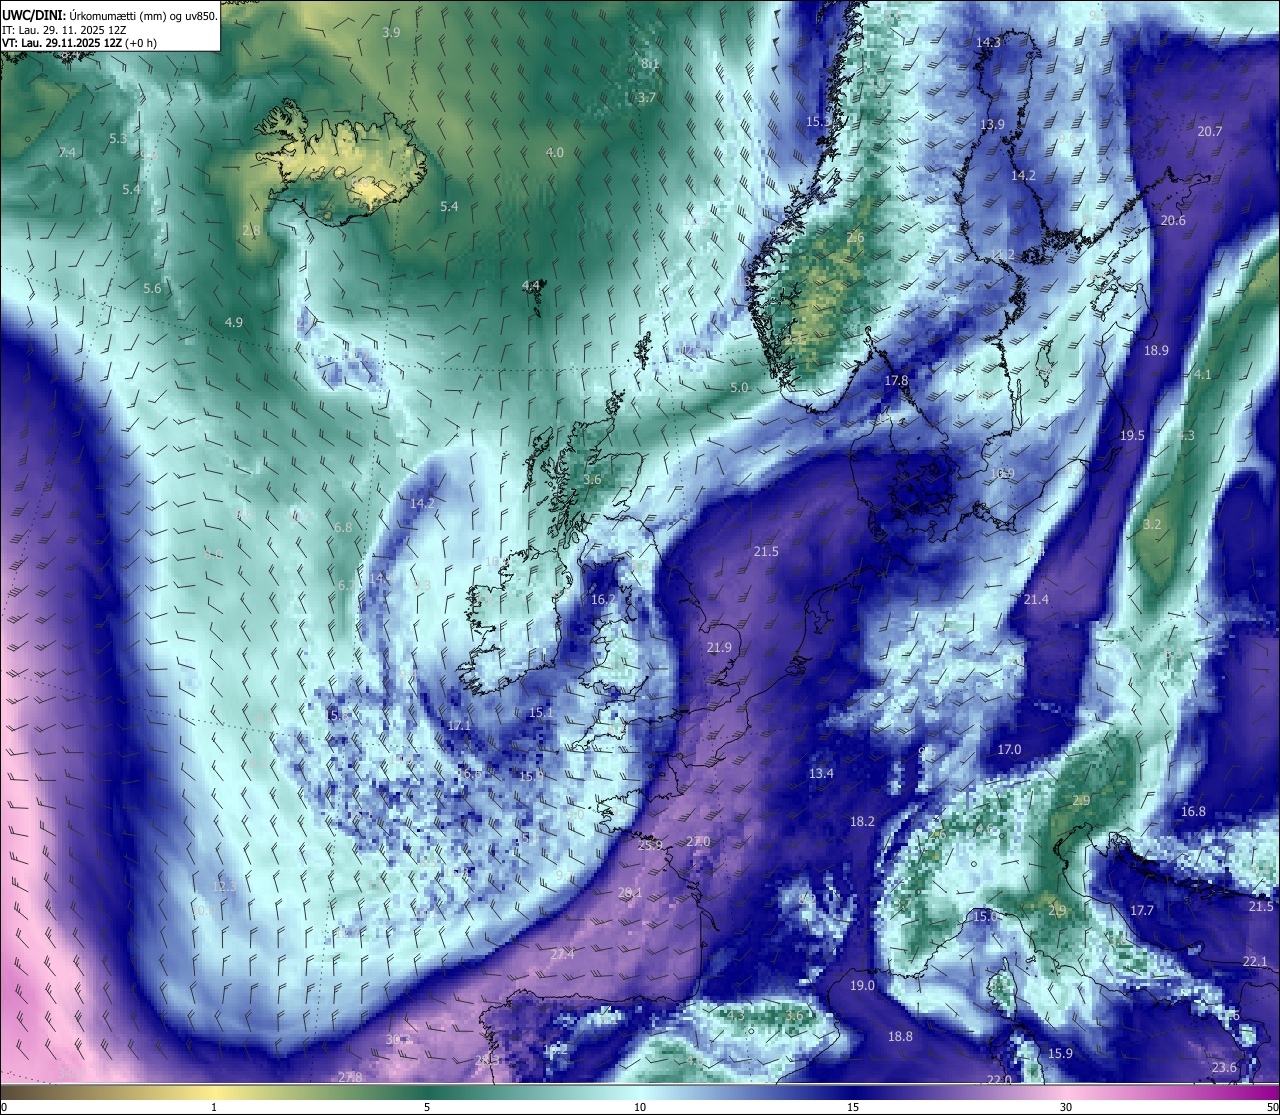Click the 21.9 value over England
The width and height of the screenshot is (1280, 1115).
pos(719,647)
